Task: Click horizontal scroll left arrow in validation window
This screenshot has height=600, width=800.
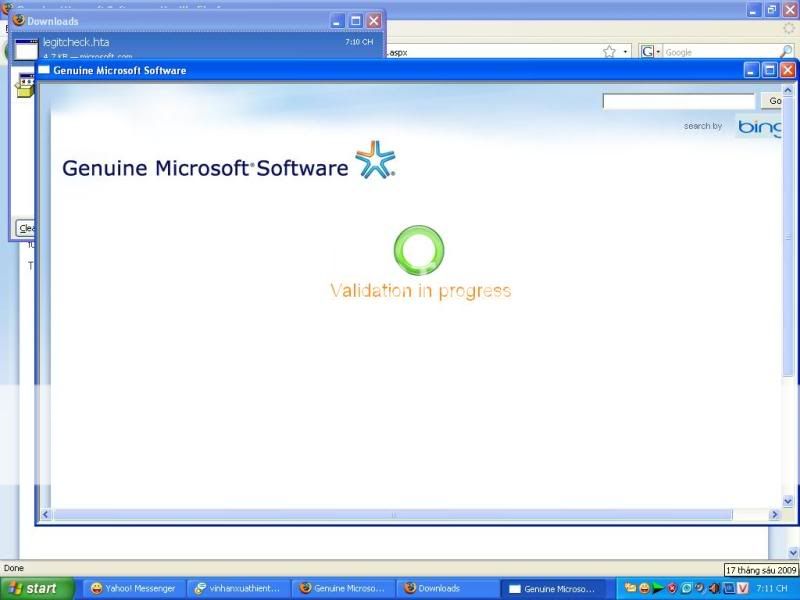Action: coord(45,514)
